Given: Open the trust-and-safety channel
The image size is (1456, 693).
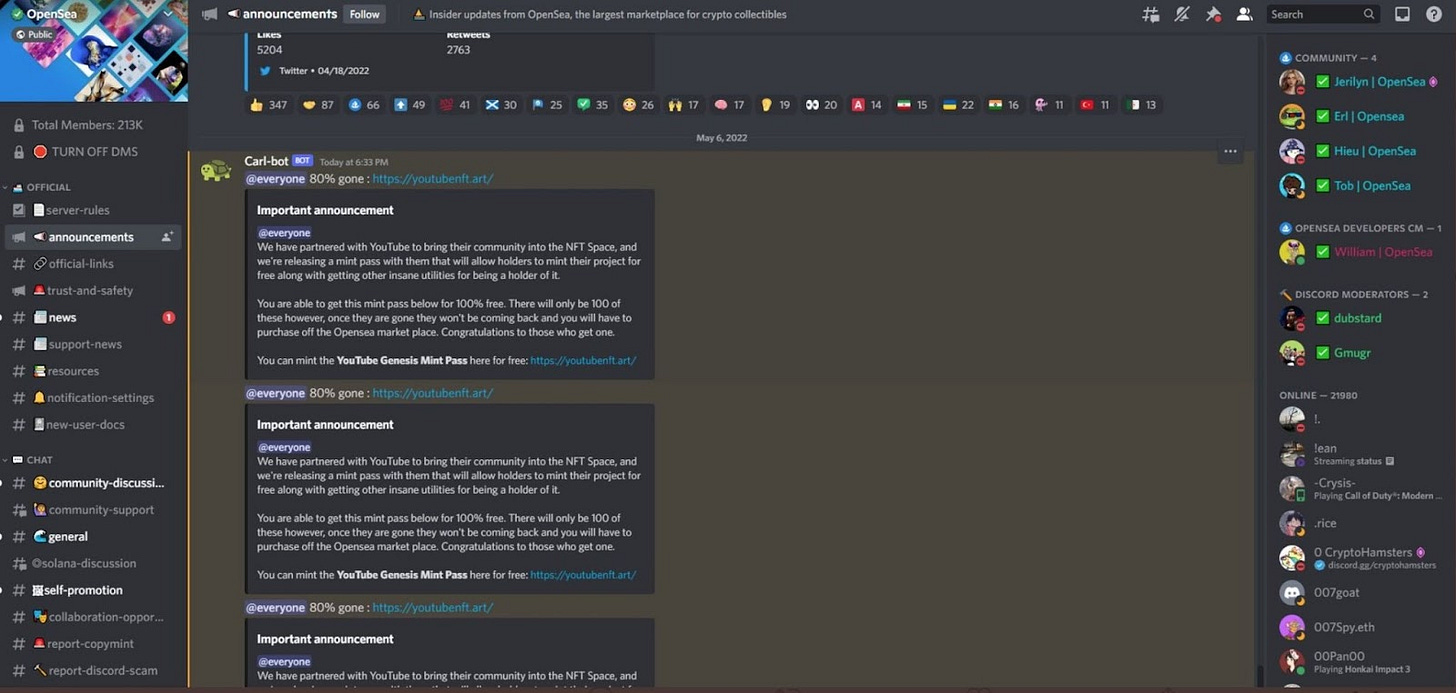Looking at the screenshot, I should (x=93, y=291).
